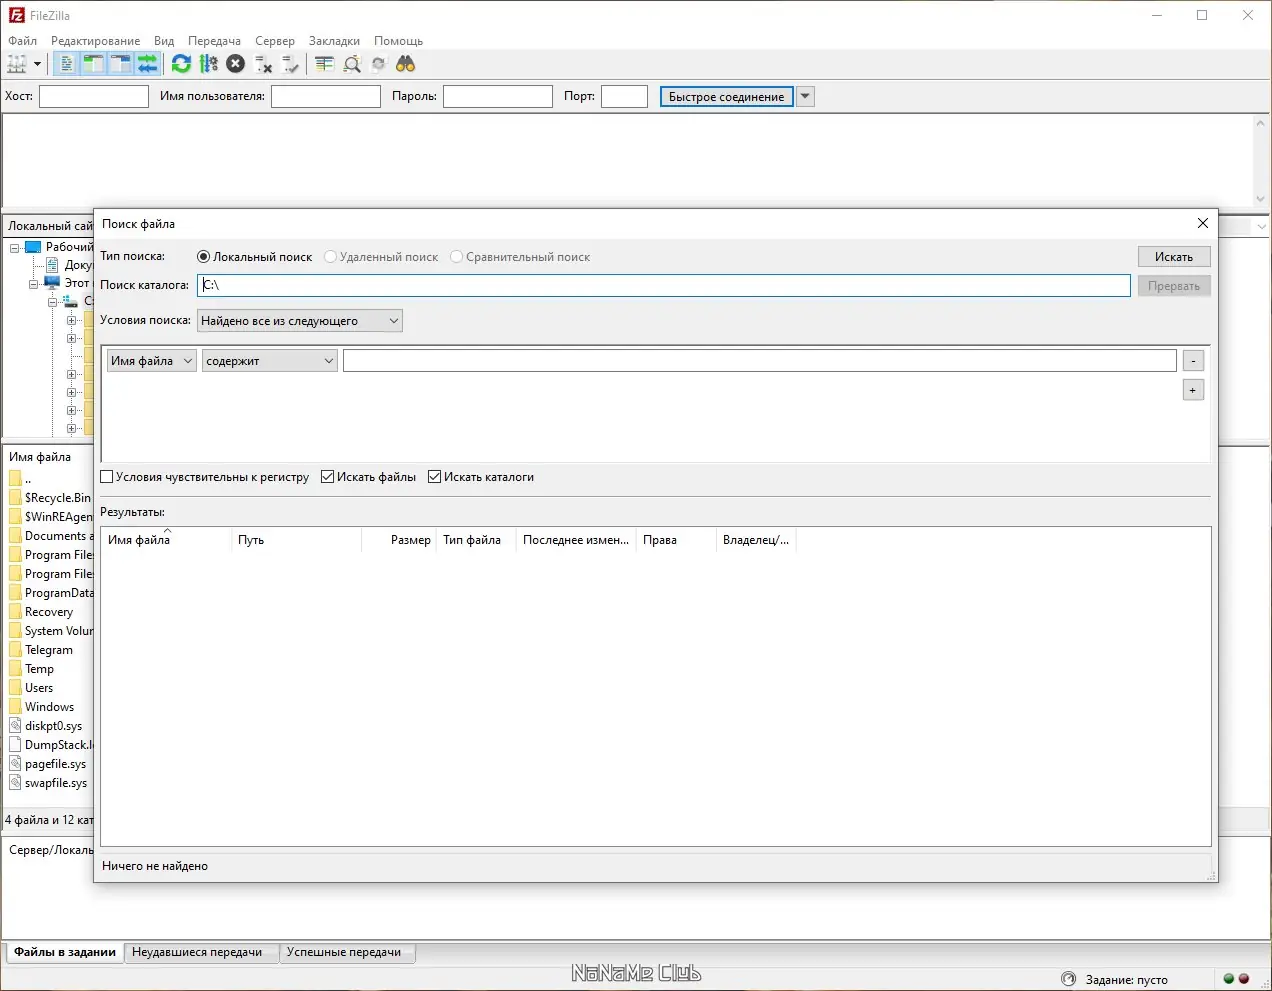
Task: Toggle processing of the transfer queue
Action: click(x=208, y=64)
